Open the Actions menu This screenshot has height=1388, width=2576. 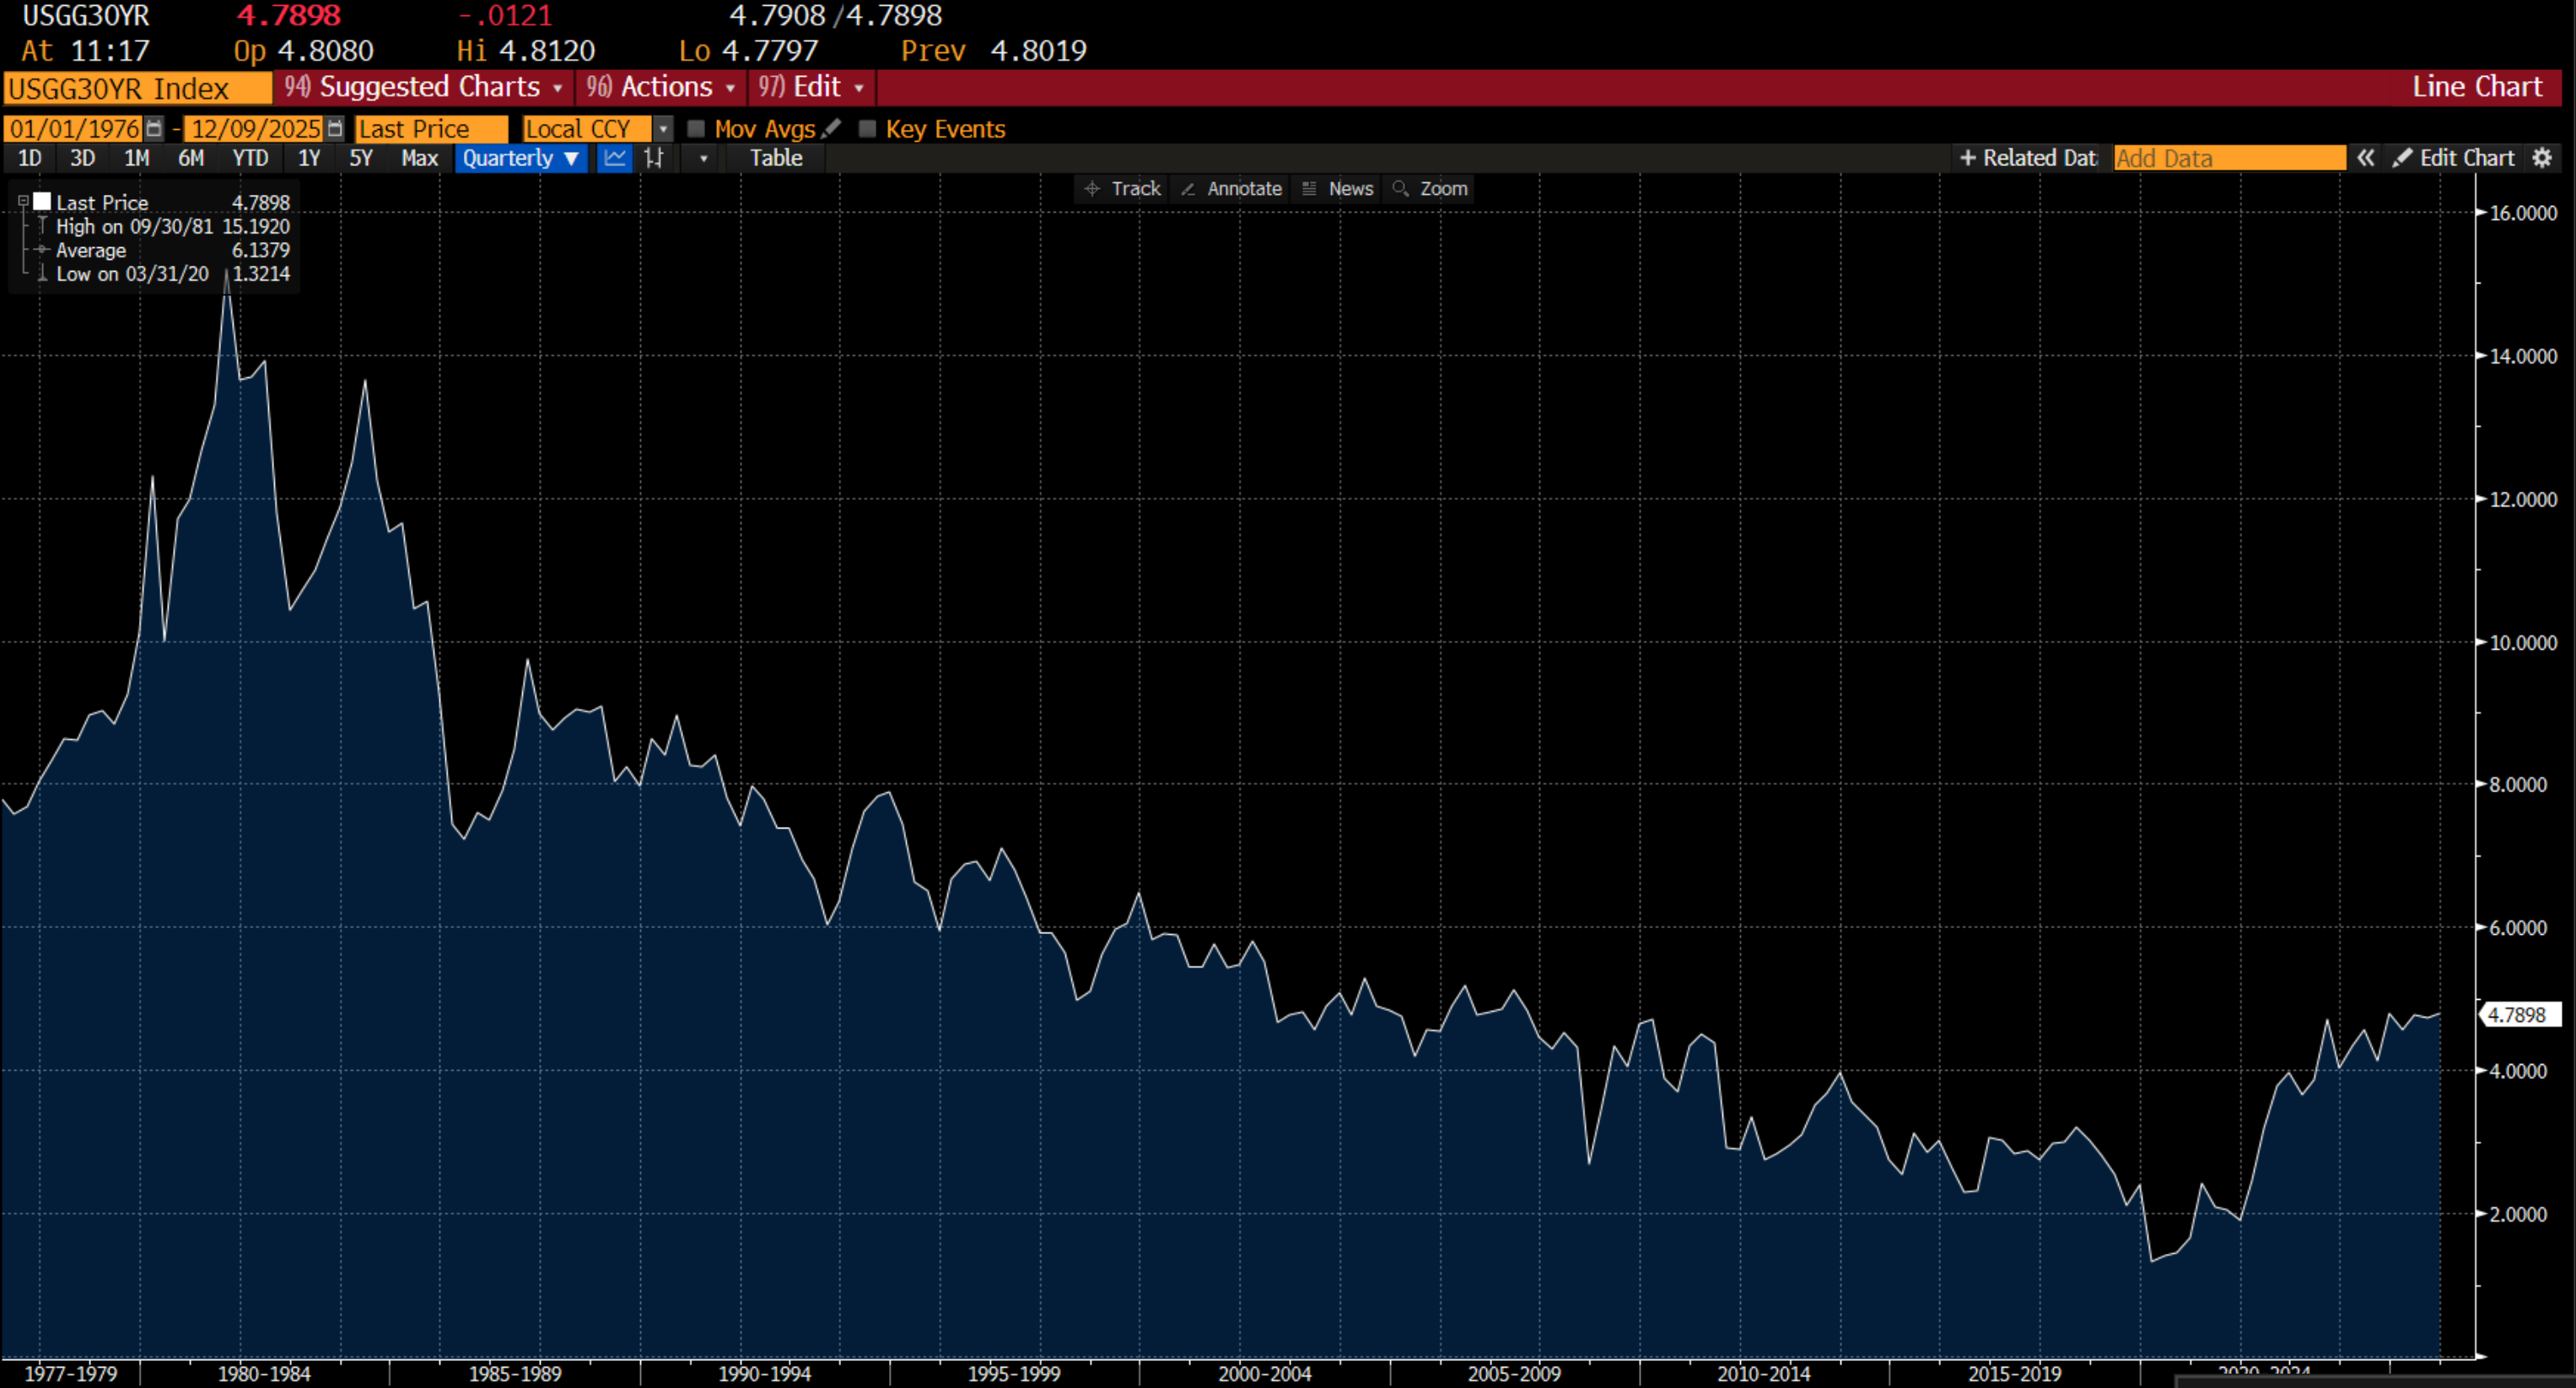pyautogui.click(x=661, y=87)
